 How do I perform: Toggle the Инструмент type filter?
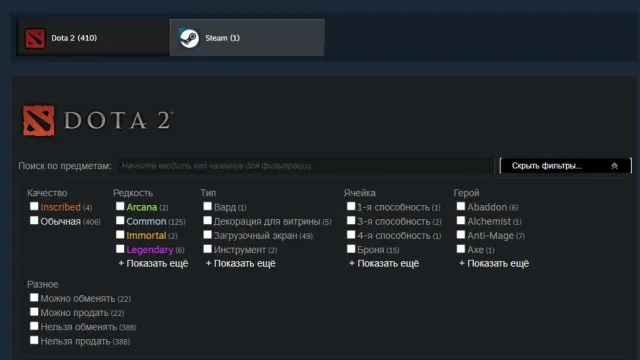point(208,249)
